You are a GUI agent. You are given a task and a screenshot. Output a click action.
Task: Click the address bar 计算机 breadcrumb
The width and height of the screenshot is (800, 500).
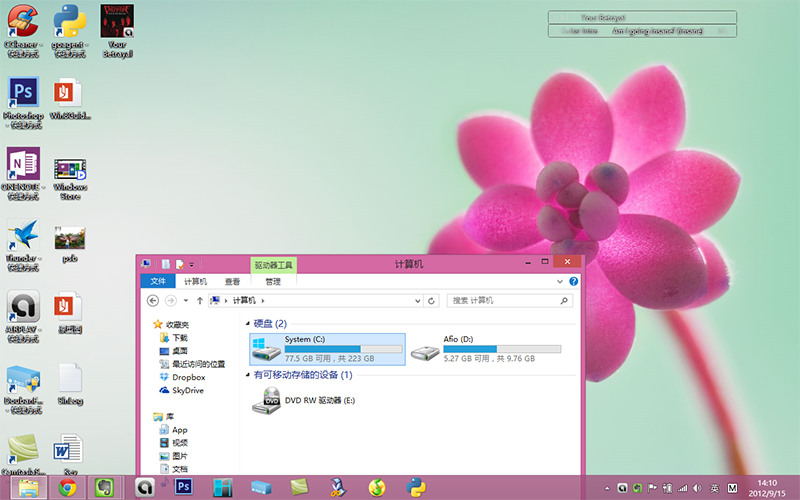click(x=244, y=301)
